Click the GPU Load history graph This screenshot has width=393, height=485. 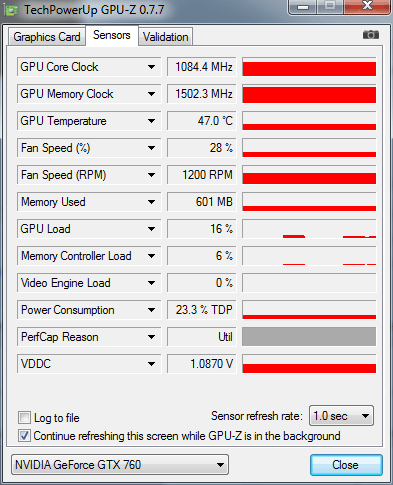tap(309, 229)
